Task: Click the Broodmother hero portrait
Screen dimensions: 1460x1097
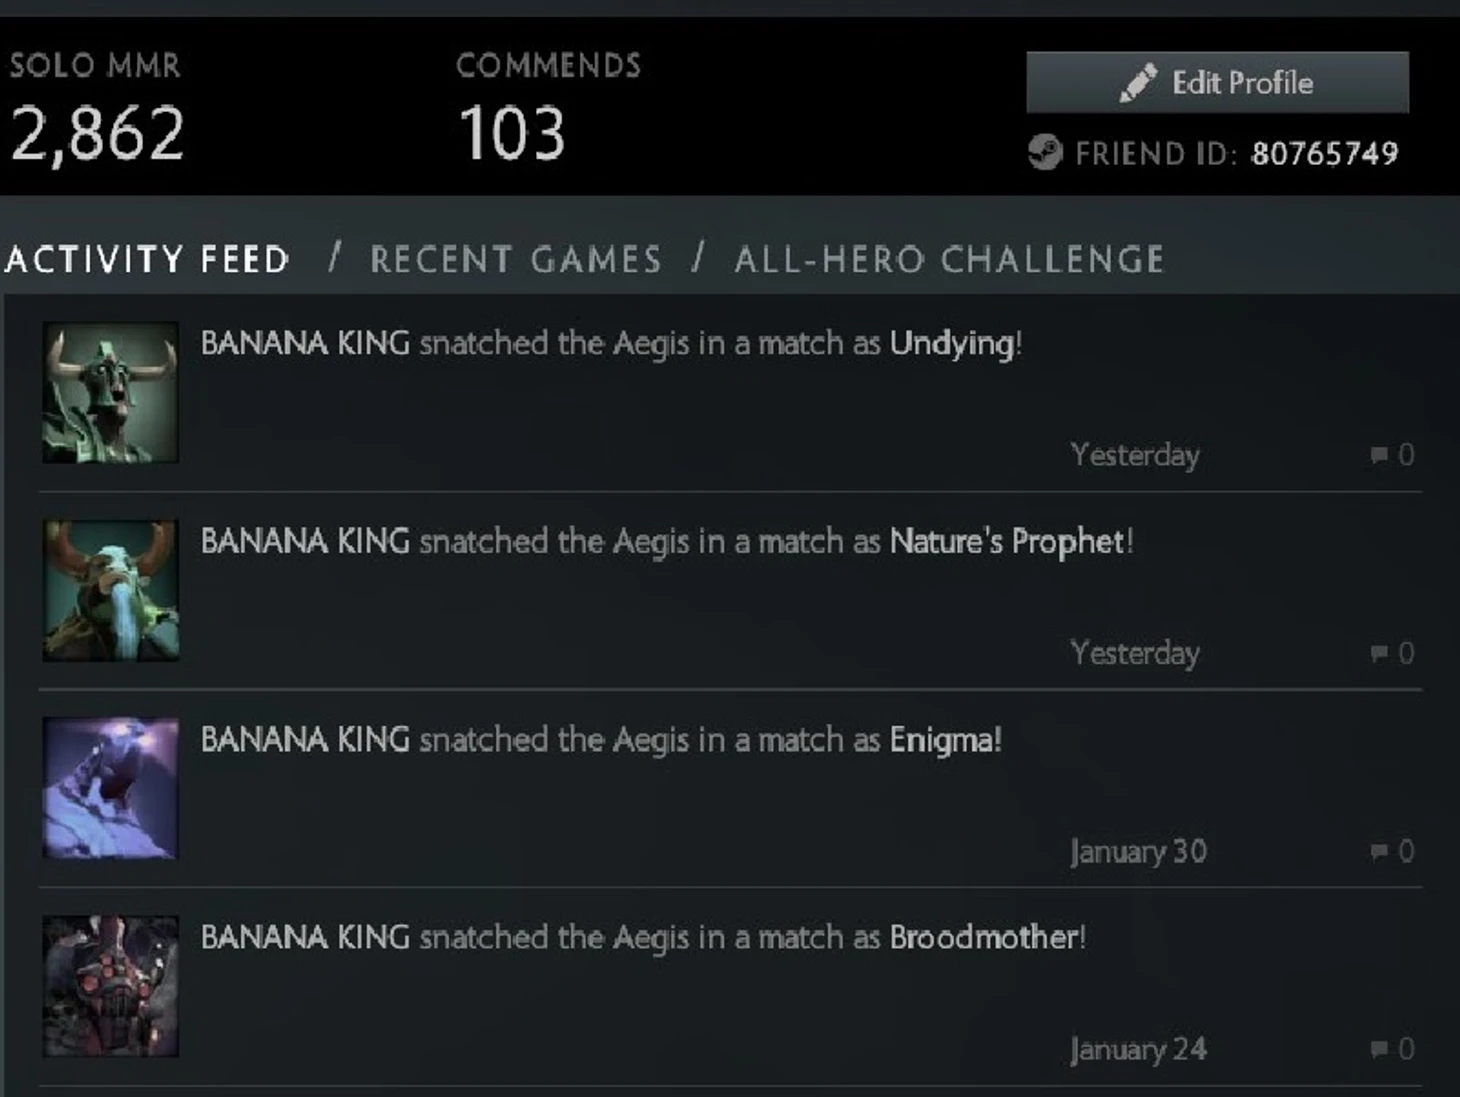Action: 111,986
